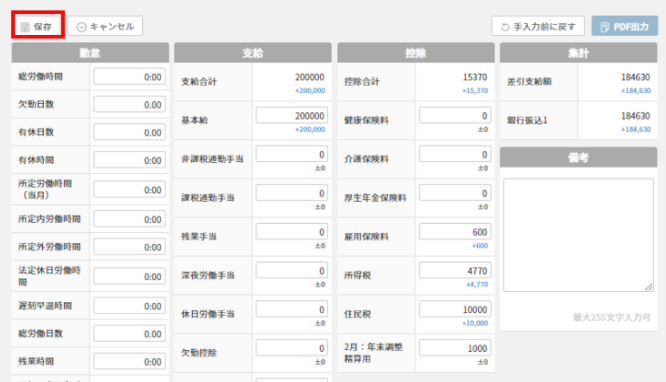Viewport: 666px width, 382px height.
Task: Select the 所得税 amount field
Action: 455,271
